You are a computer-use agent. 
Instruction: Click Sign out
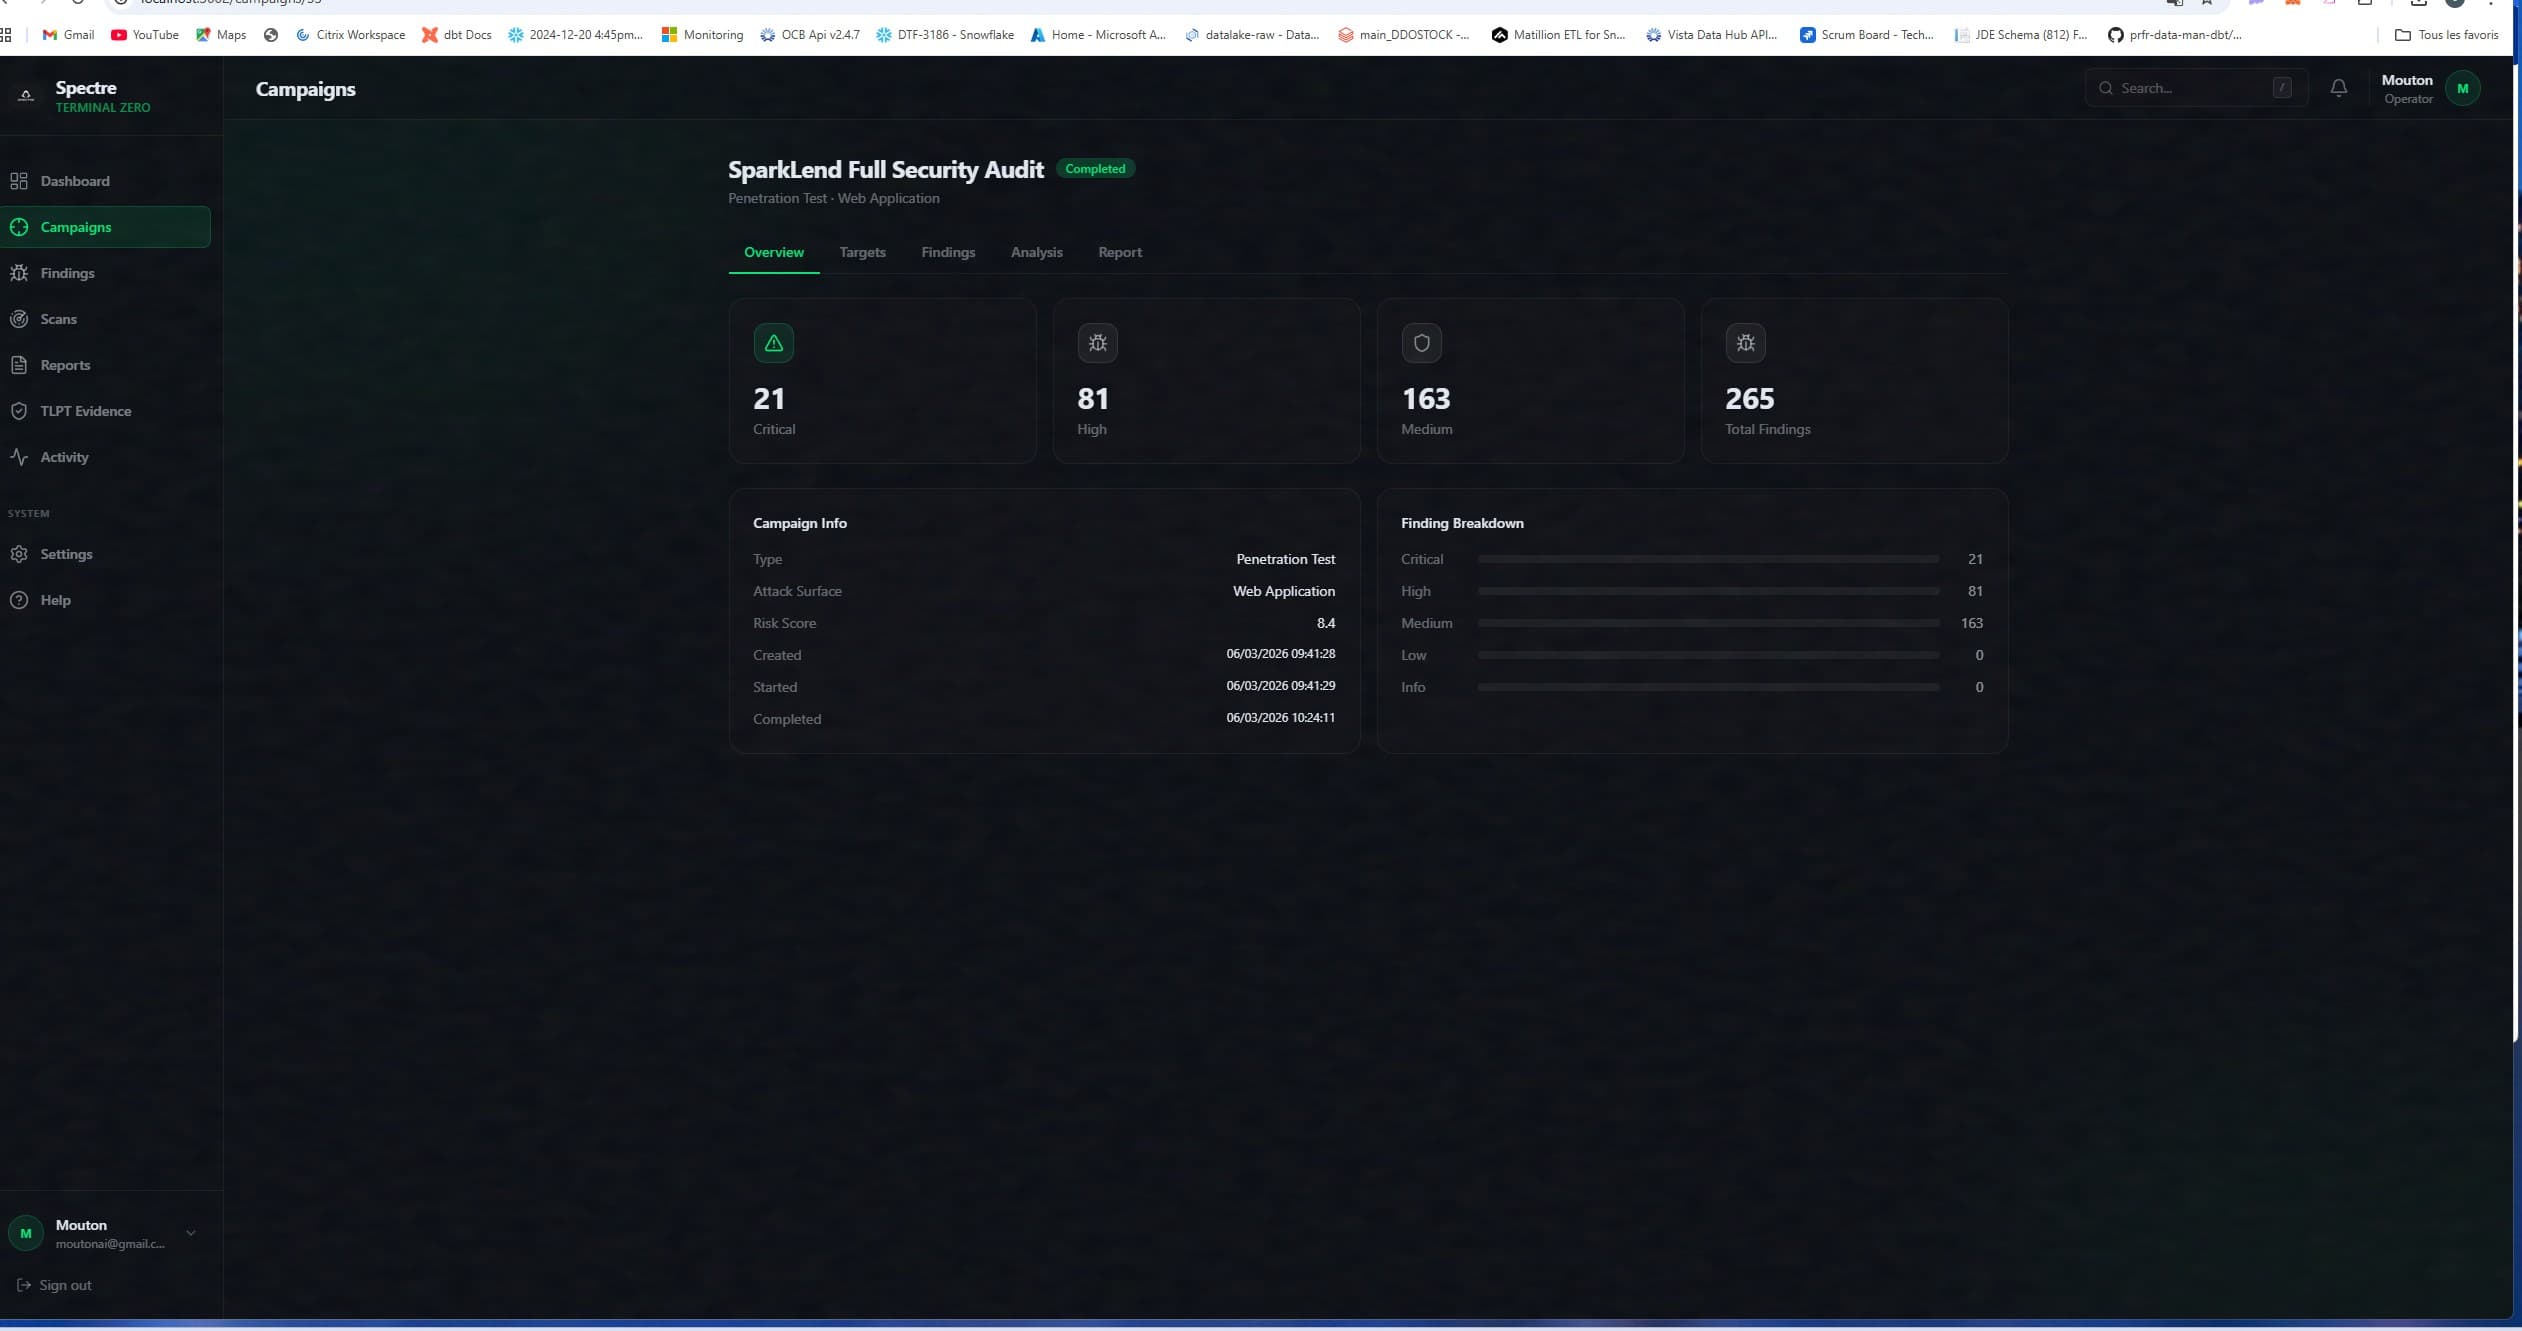click(x=64, y=1284)
